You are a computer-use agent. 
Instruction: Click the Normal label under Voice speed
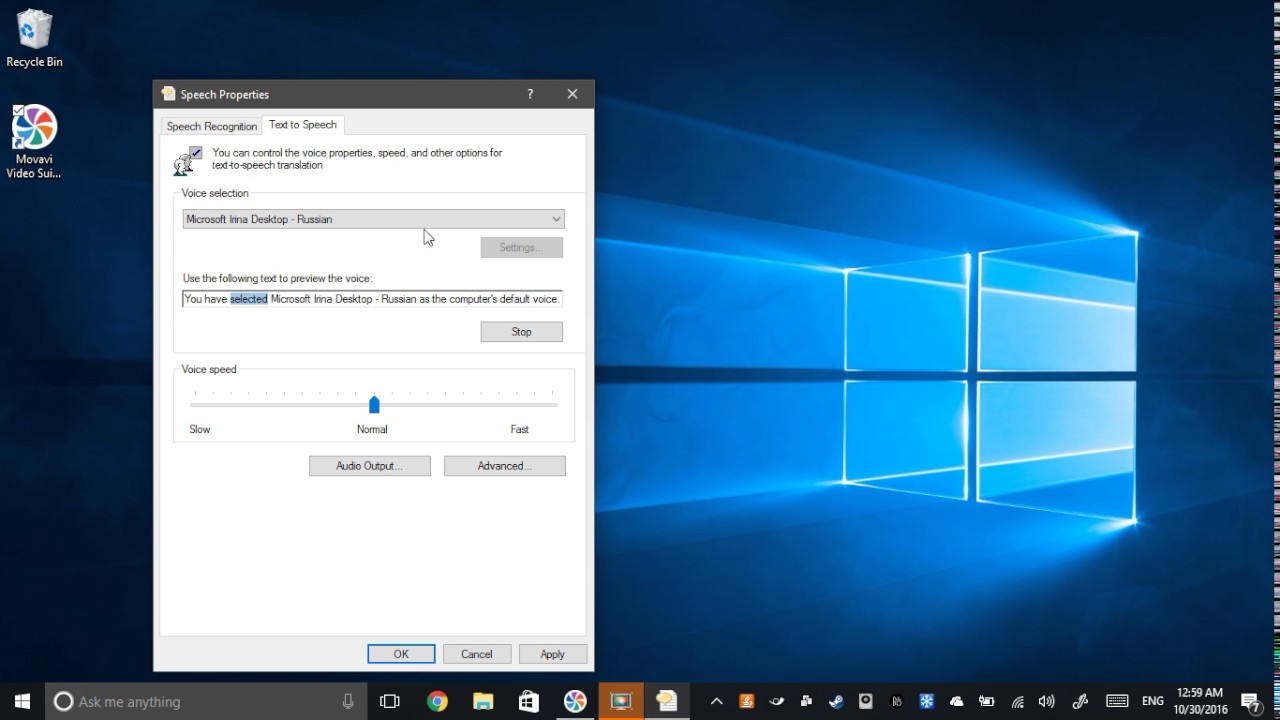point(372,429)
